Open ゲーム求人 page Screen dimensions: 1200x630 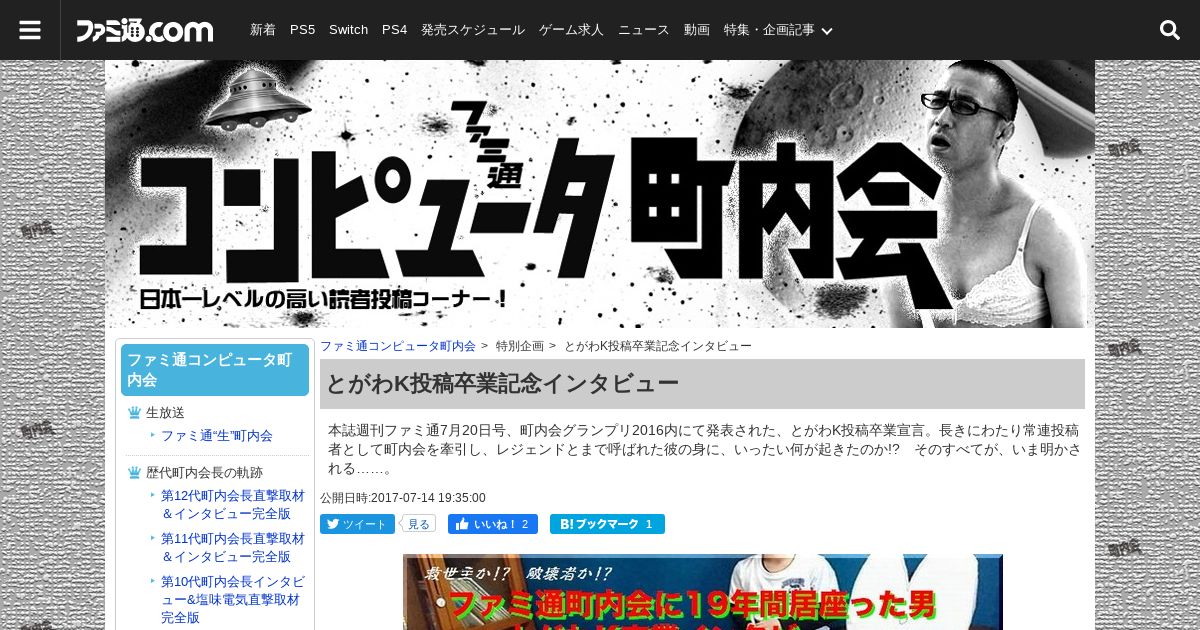[571, 30]
